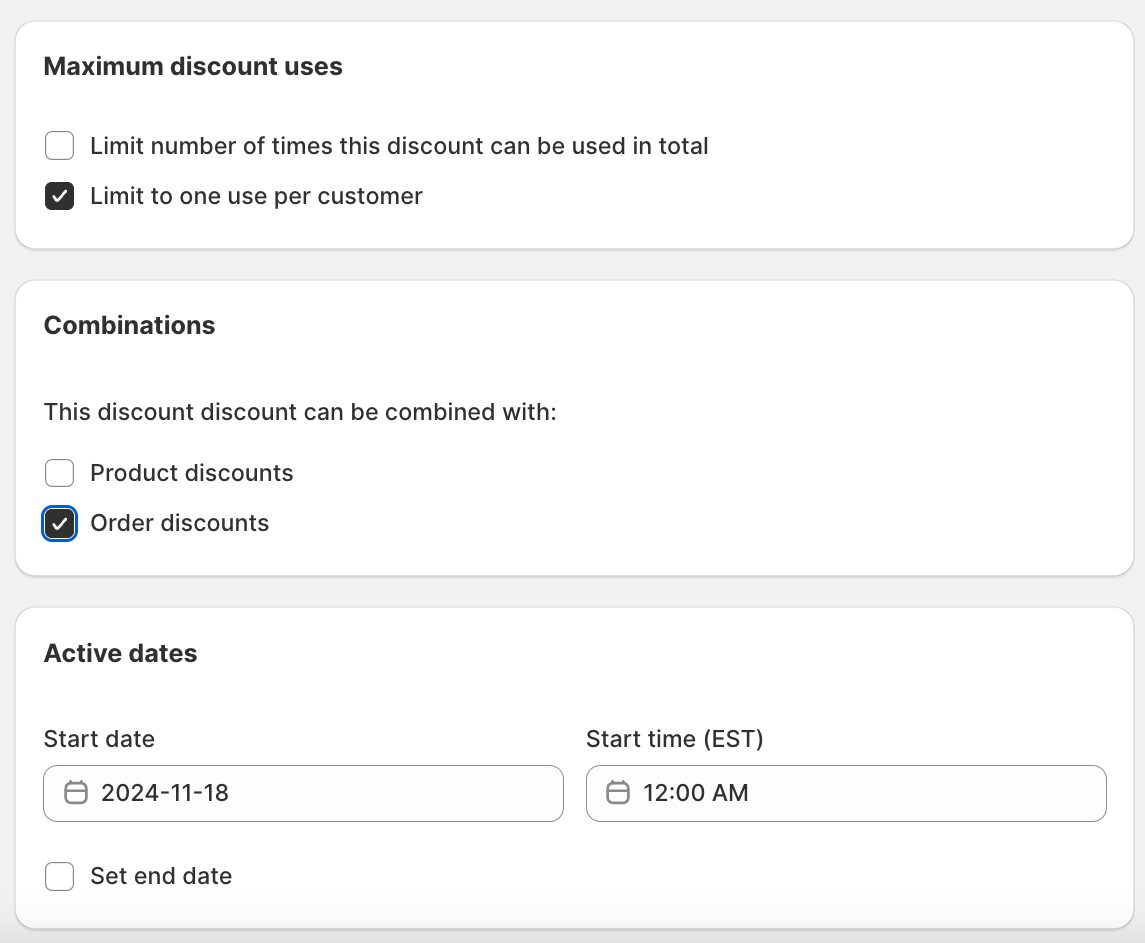Uncheck the Order discounts checkbox
The image size is (1145, 943).
click(x=60, y=523)
